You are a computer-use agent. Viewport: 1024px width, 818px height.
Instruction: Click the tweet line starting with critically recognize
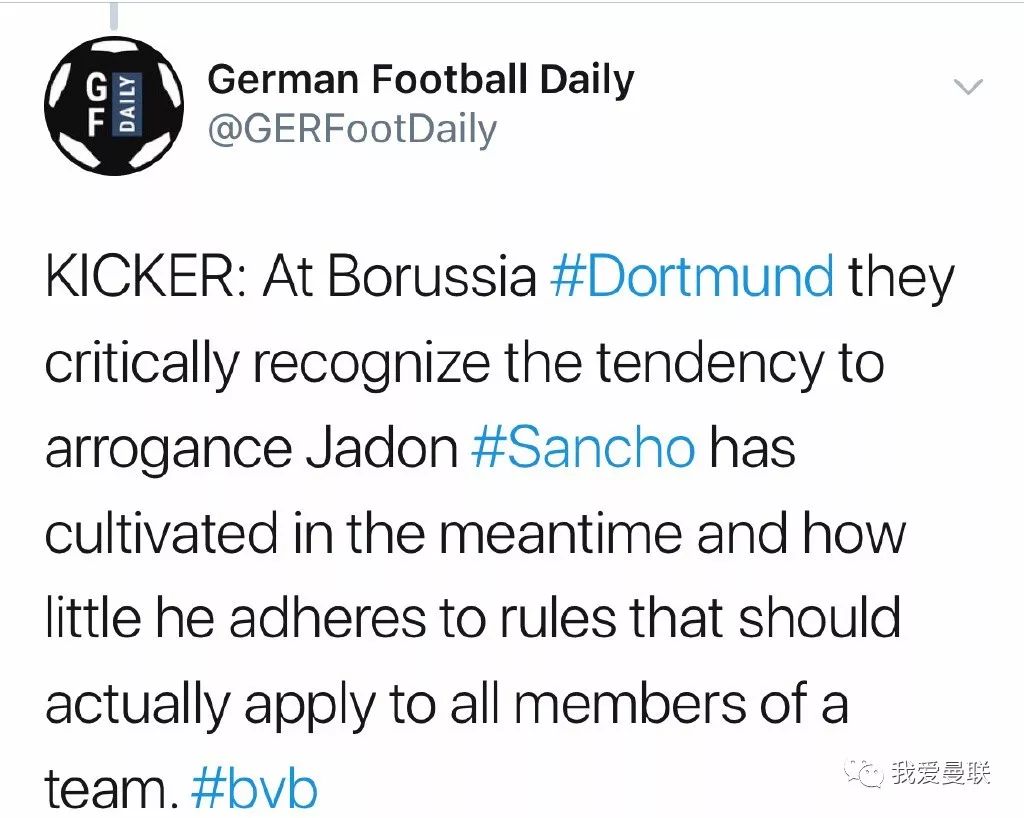pos(464,364)
